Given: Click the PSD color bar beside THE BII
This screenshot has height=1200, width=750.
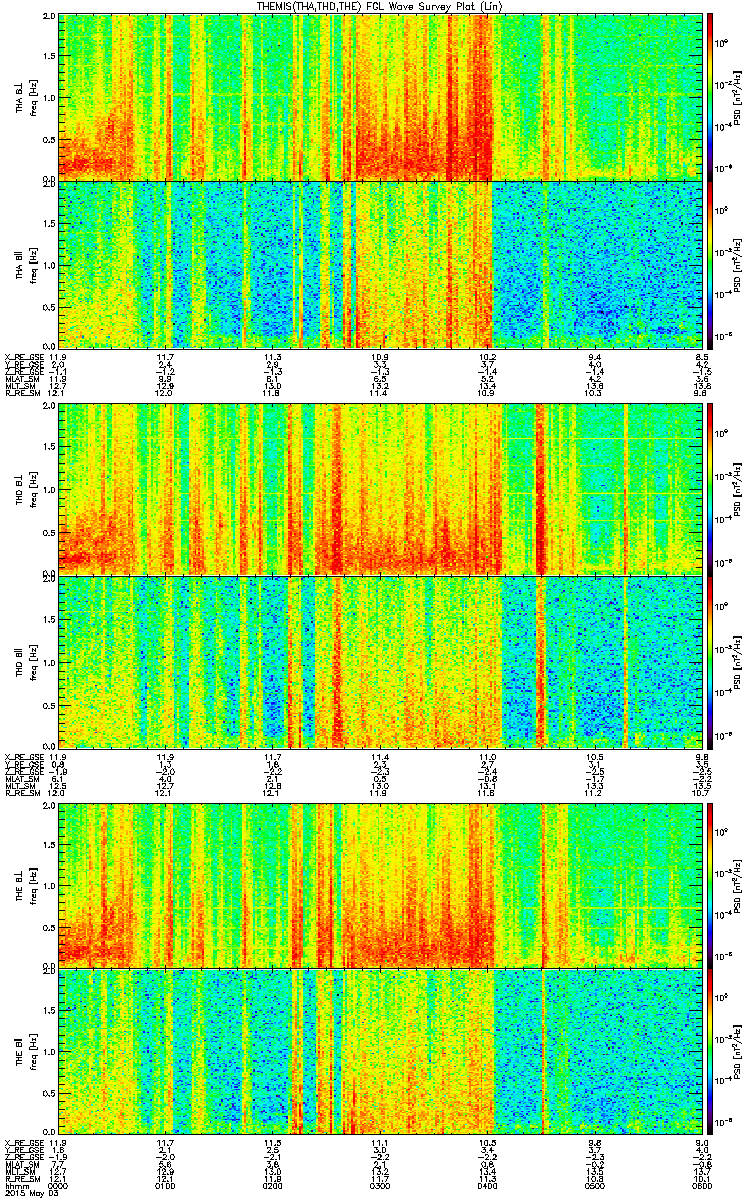Looking at the screenshot, I should point(712,1051).
